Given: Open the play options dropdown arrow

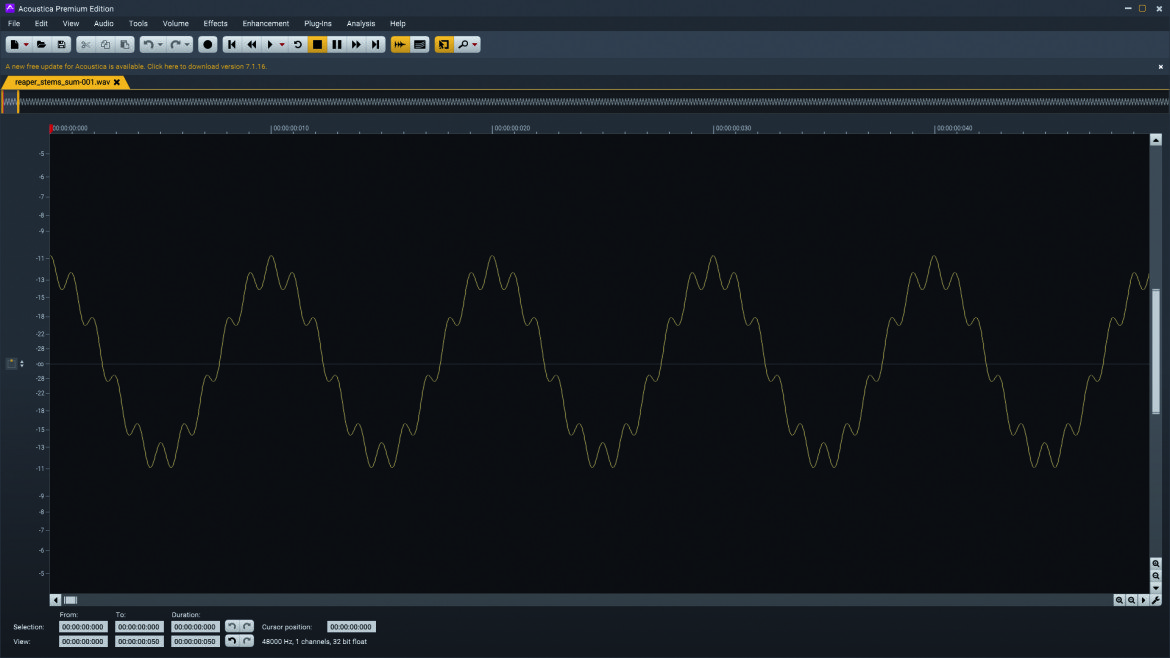Looking at the screenshot, I should [282, 45].
